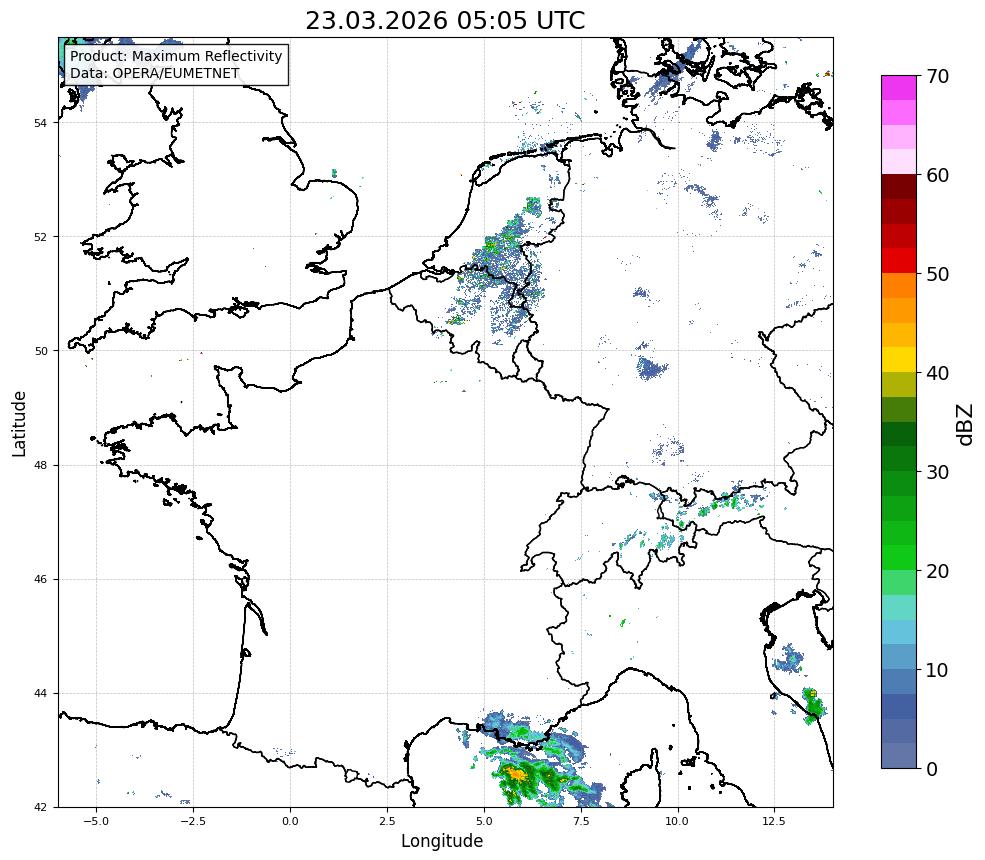Select the latitude tick label 46
Image resolution: width=985 pixels, height=860 pixels.
point(40,579)
